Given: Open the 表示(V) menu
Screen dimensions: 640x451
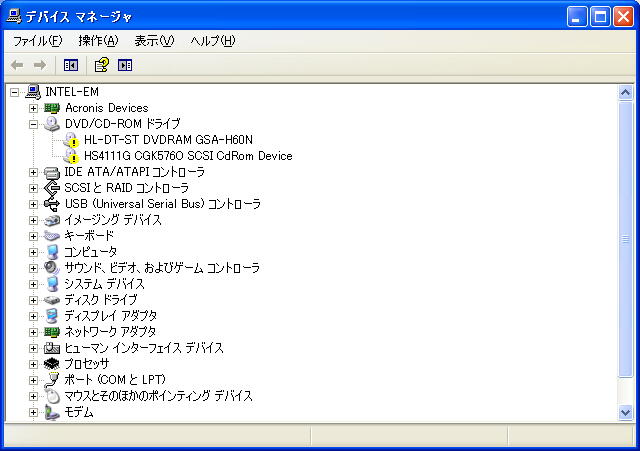Looking at the screenshot, I should pyautogui.click(x=154, y=41).
